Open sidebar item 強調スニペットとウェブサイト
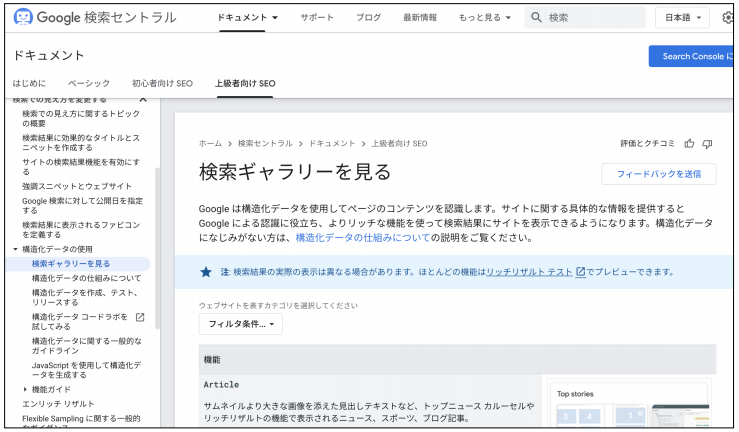The width and height of the screenshot is (739, 432). point(77,186)
